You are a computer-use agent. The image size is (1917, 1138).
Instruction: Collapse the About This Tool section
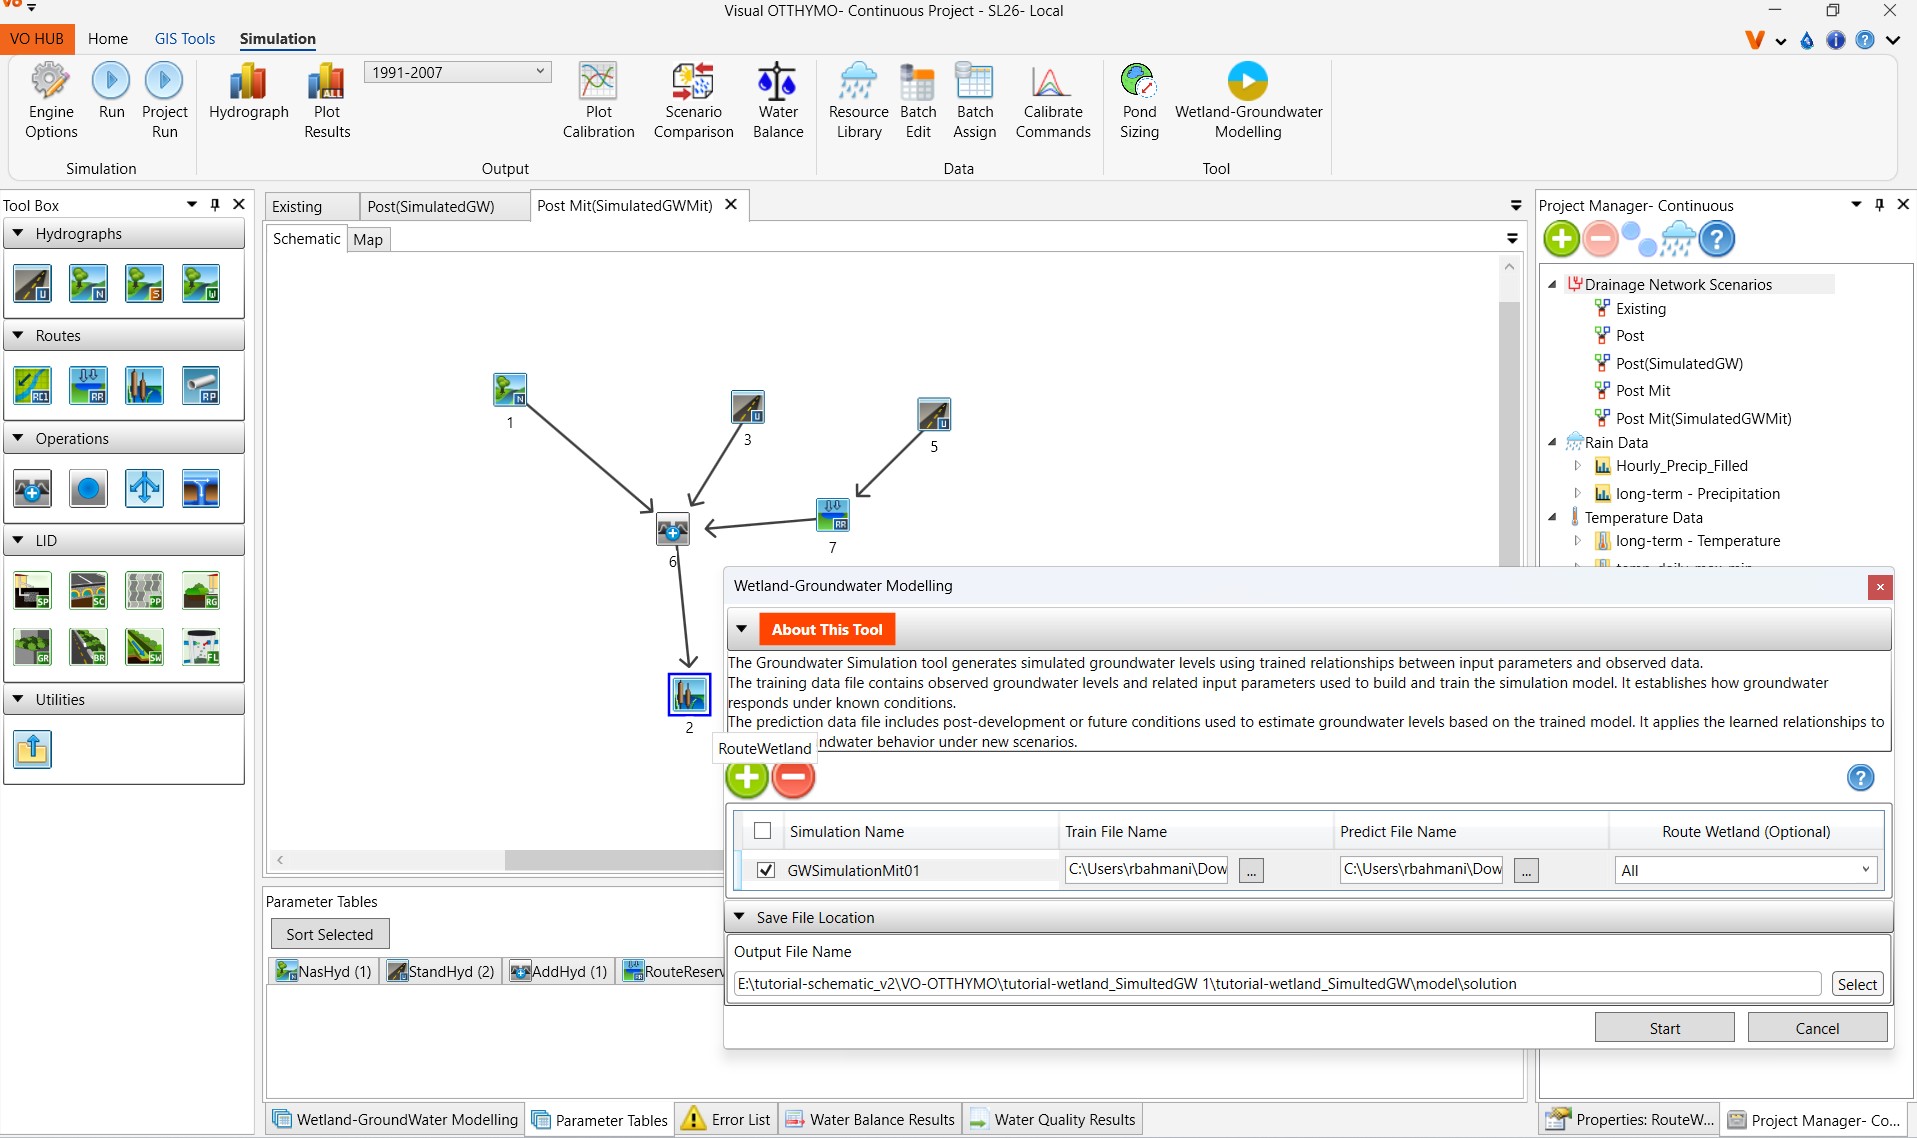pos(741,629)
